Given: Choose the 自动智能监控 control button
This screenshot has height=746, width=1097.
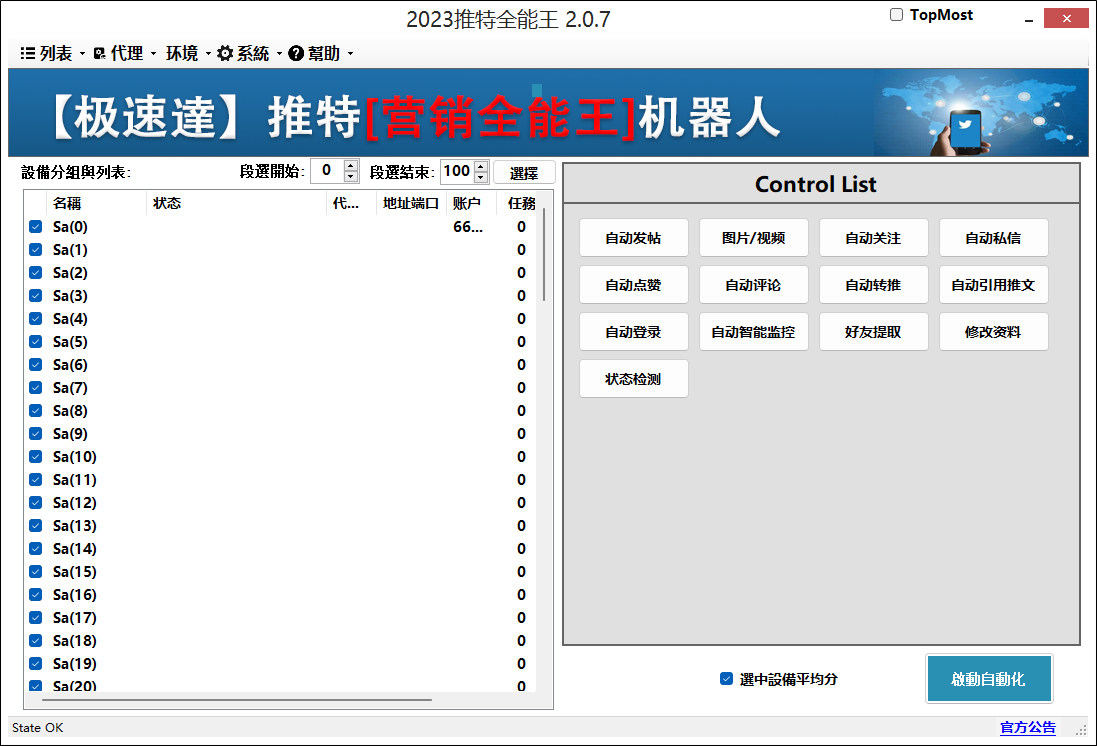Looking at the screenshot, I should [x=753, y=332].
